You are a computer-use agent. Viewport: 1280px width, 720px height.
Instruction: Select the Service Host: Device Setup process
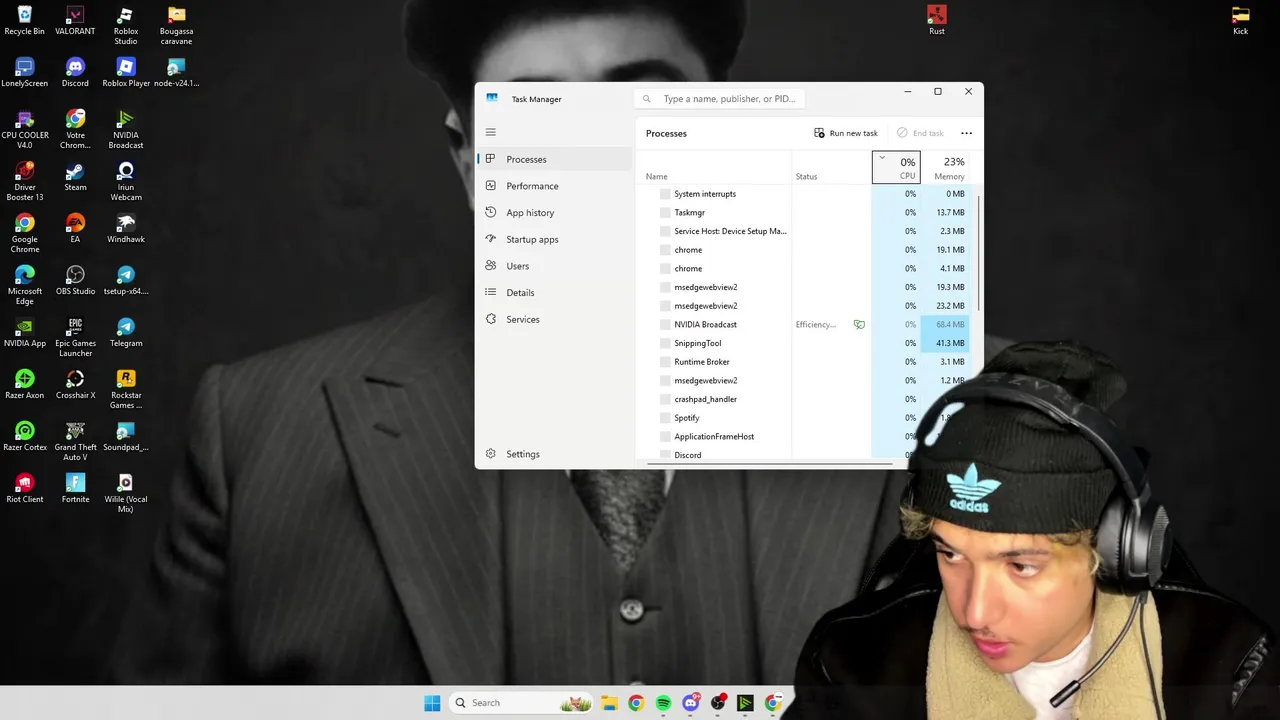pyautogui.click(x=805, y=231)
